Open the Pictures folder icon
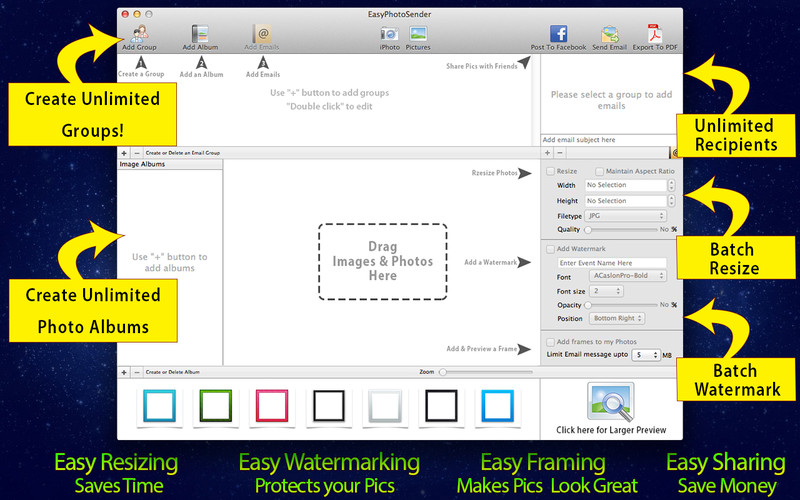 click(418, 34)
